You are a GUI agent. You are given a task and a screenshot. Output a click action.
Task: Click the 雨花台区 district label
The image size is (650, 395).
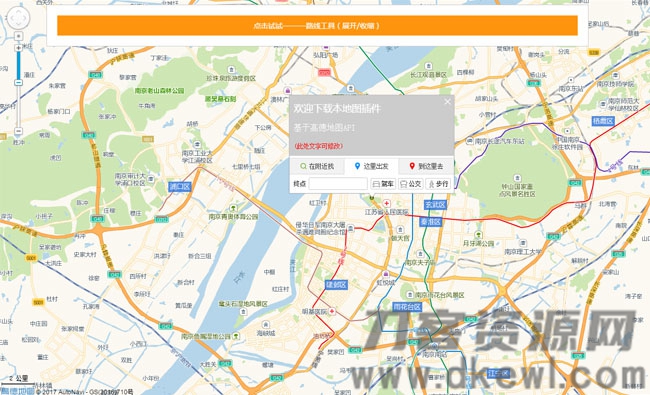click(407, 307)
